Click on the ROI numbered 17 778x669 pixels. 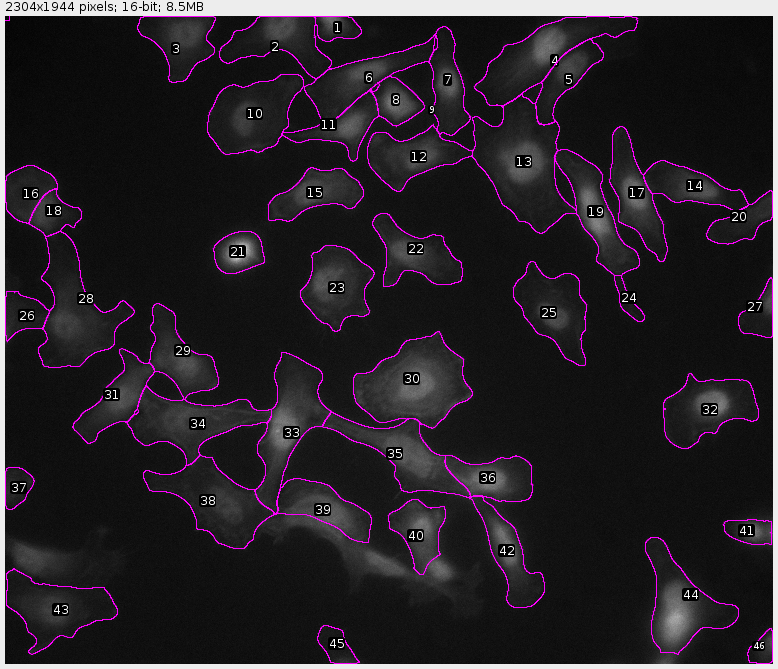637,193
